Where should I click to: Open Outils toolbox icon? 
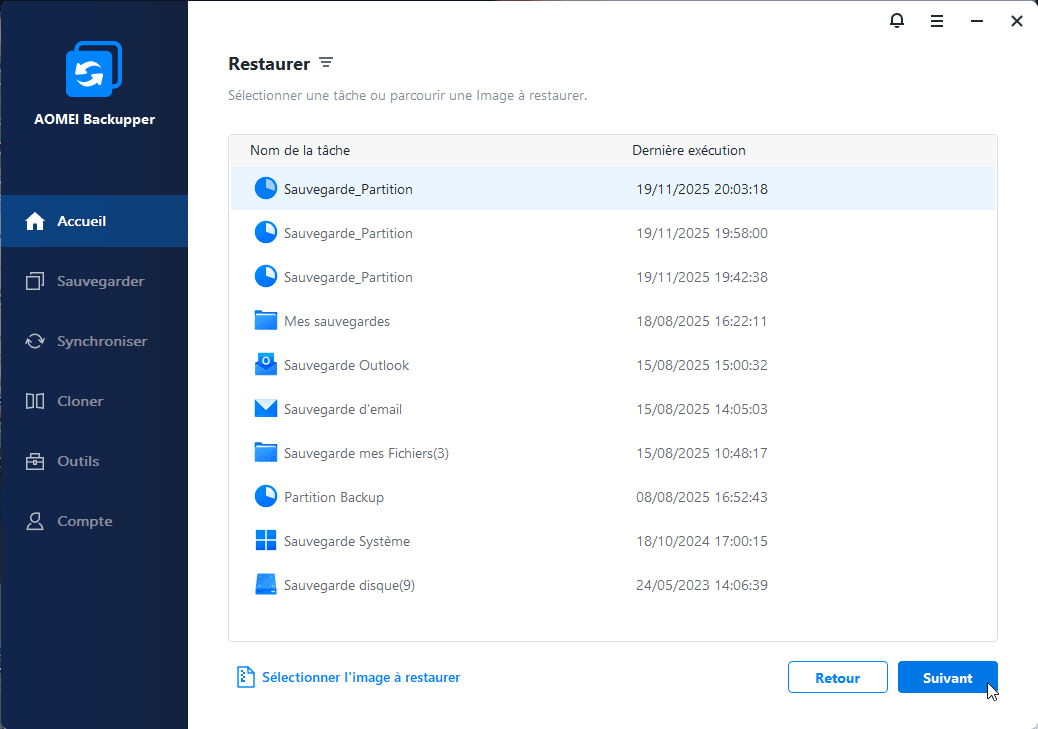(x=35, y=461)
